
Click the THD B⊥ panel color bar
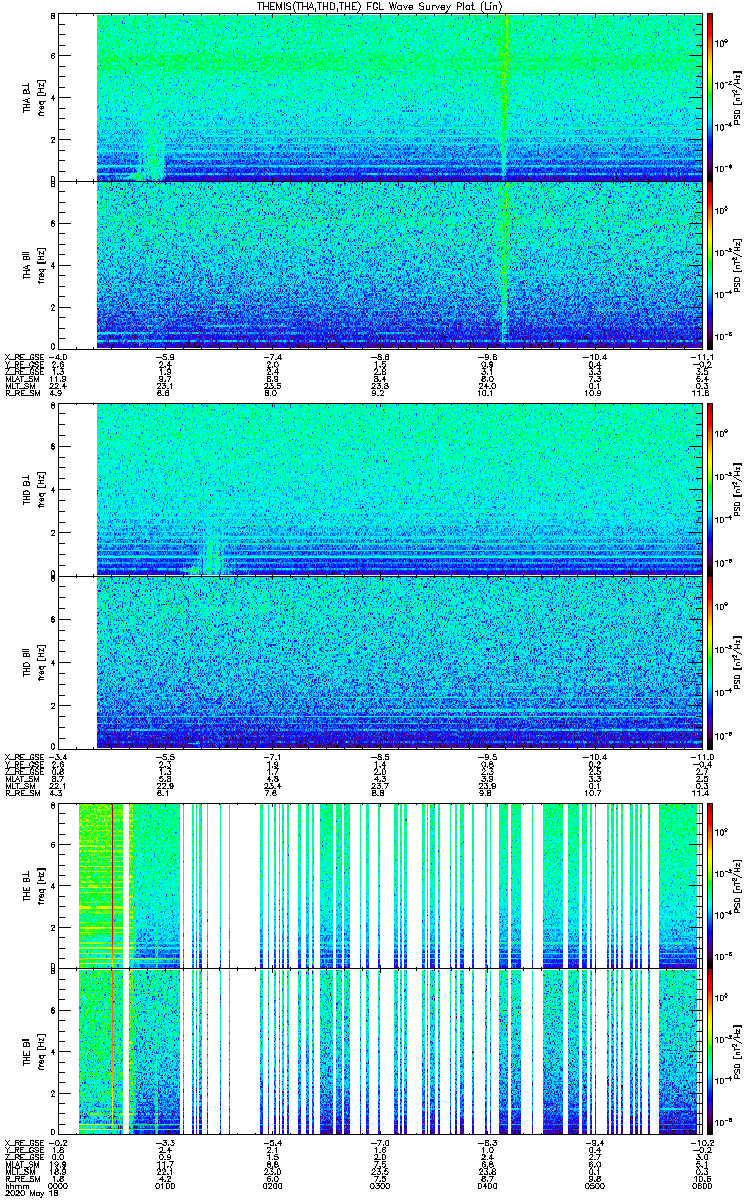[710, 487]
